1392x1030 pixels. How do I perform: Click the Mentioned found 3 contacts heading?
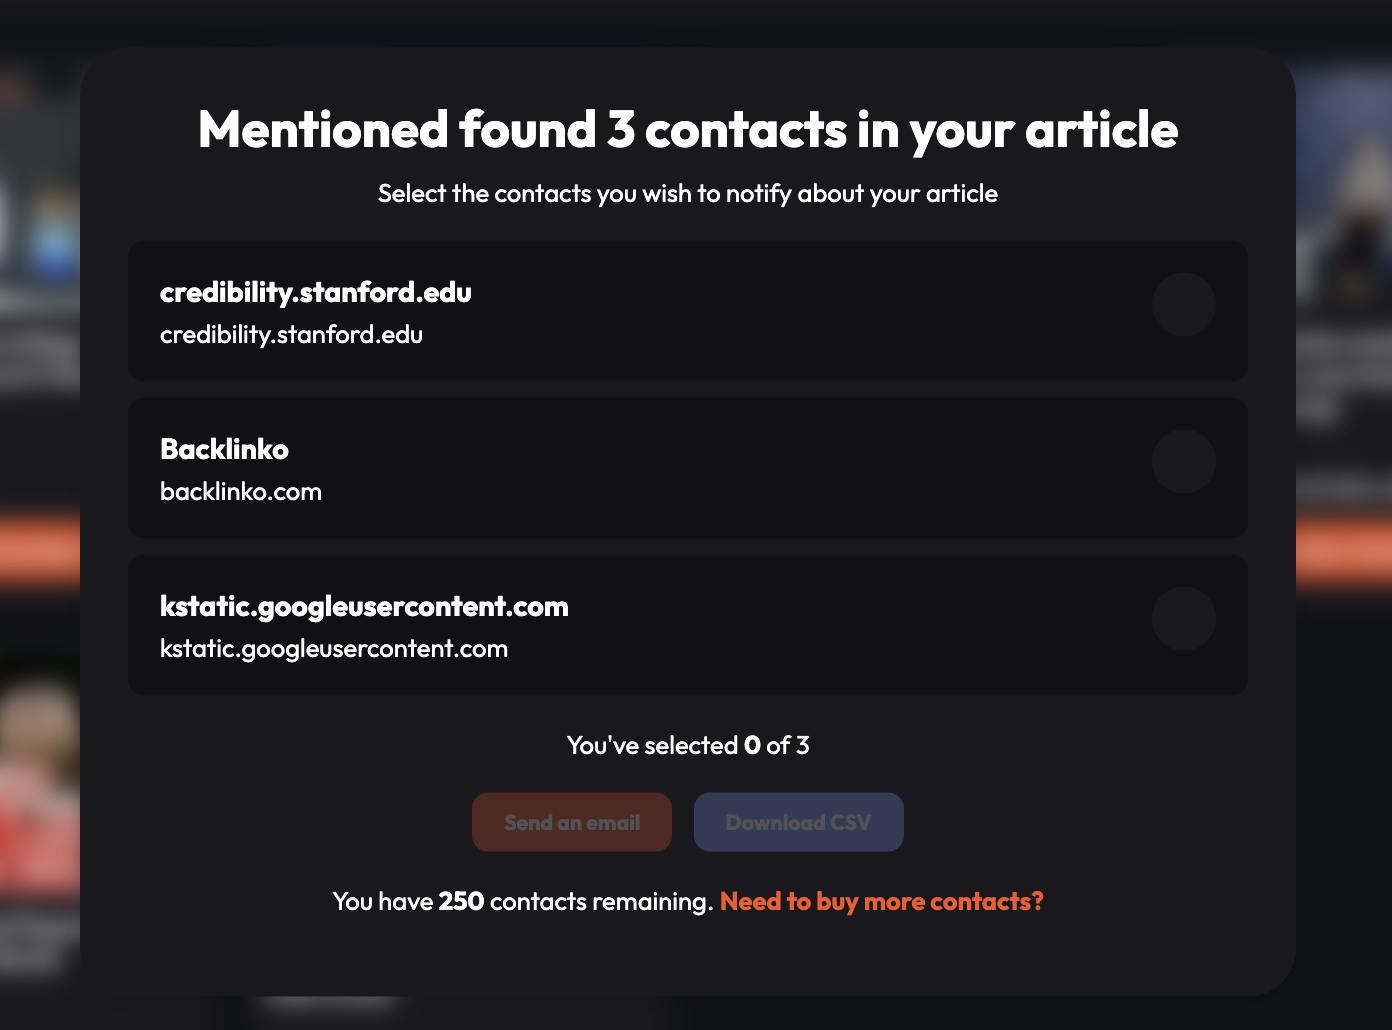[688, 130]
